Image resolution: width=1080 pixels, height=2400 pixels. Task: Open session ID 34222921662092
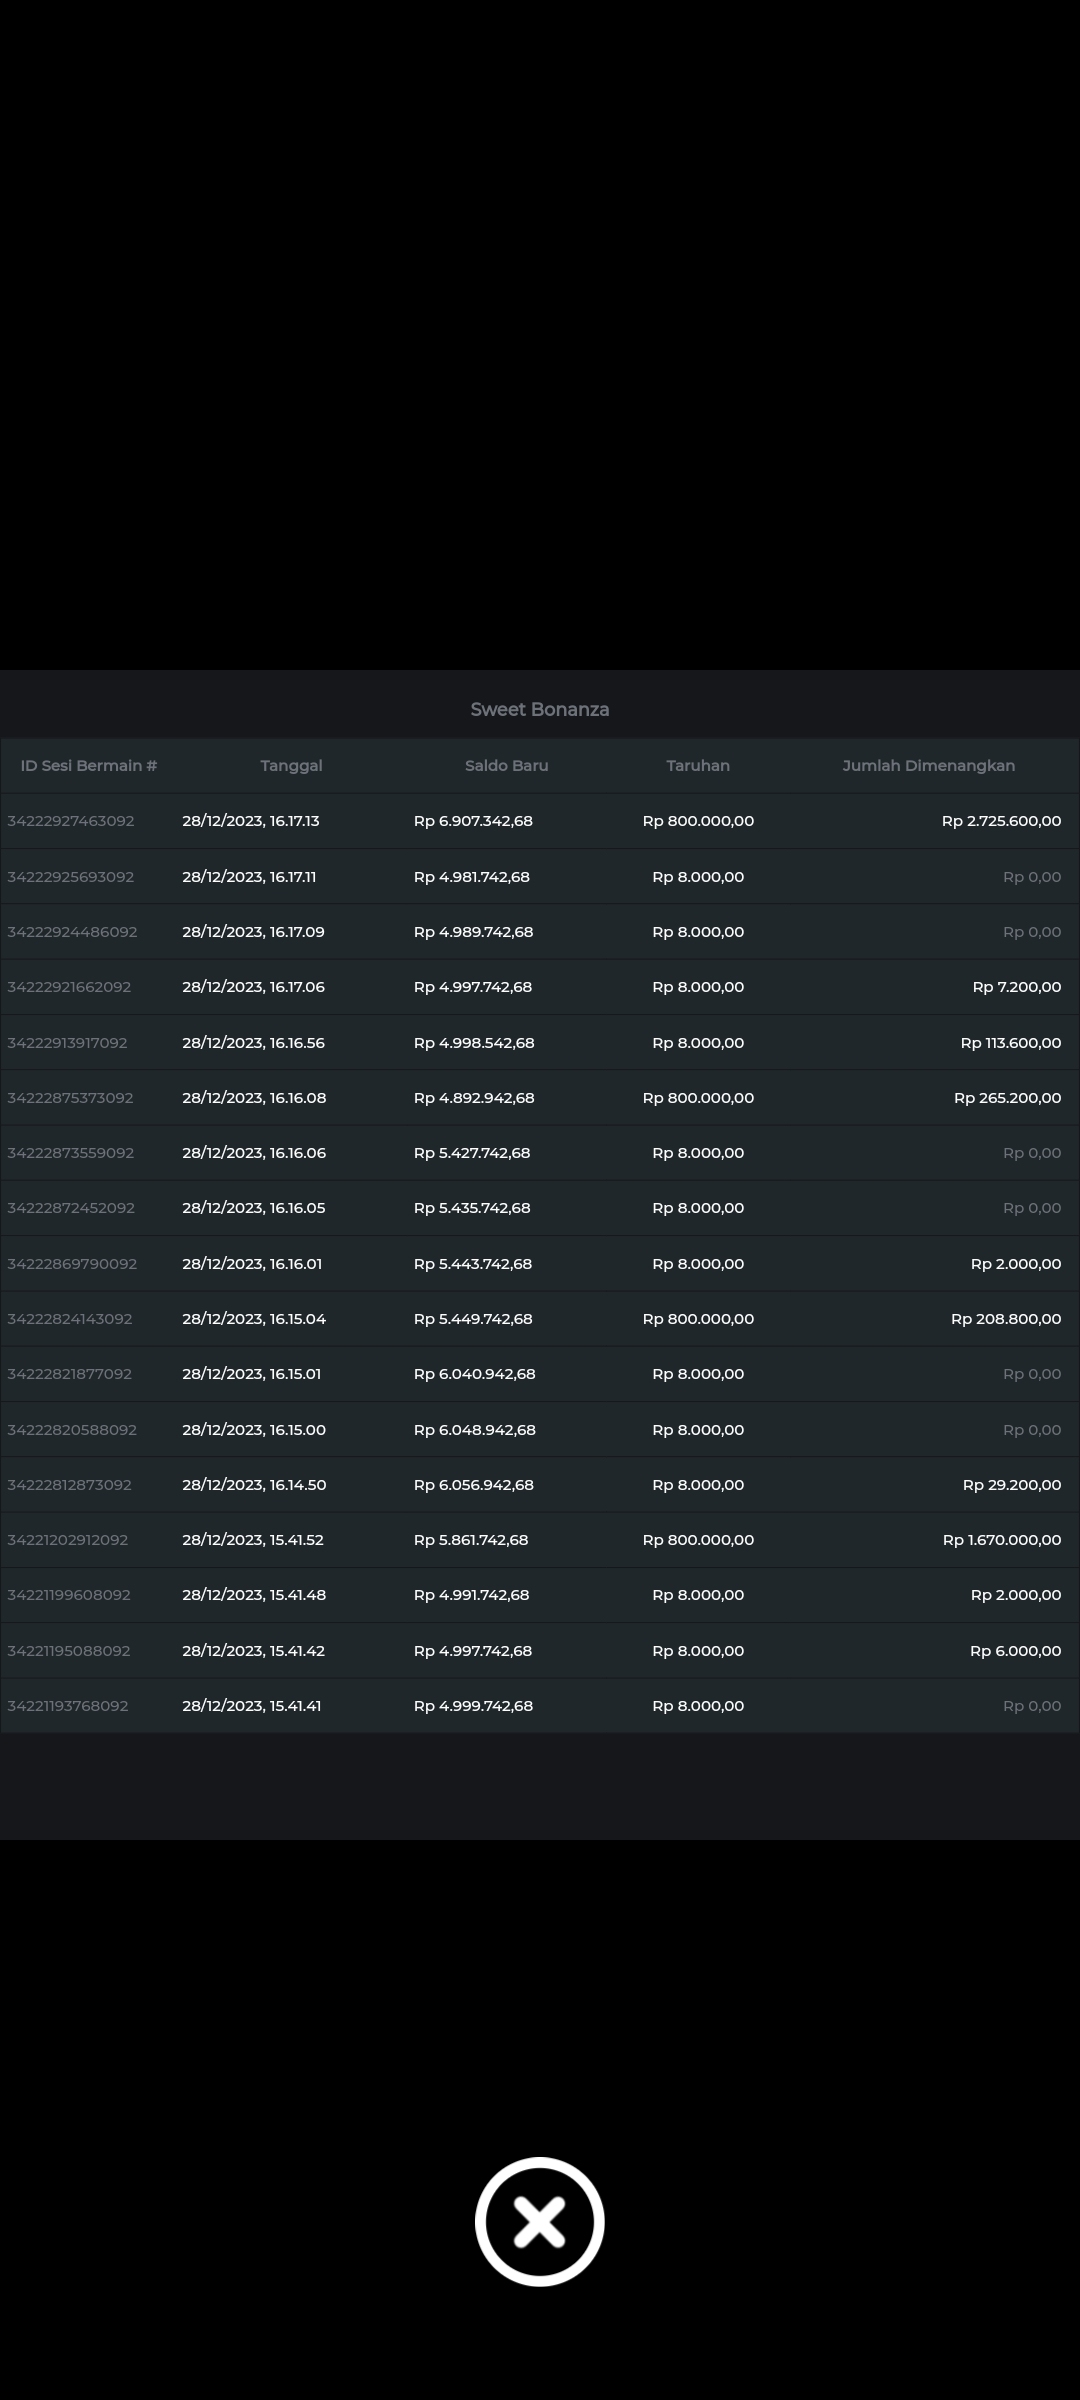click(x=69, y=987)
